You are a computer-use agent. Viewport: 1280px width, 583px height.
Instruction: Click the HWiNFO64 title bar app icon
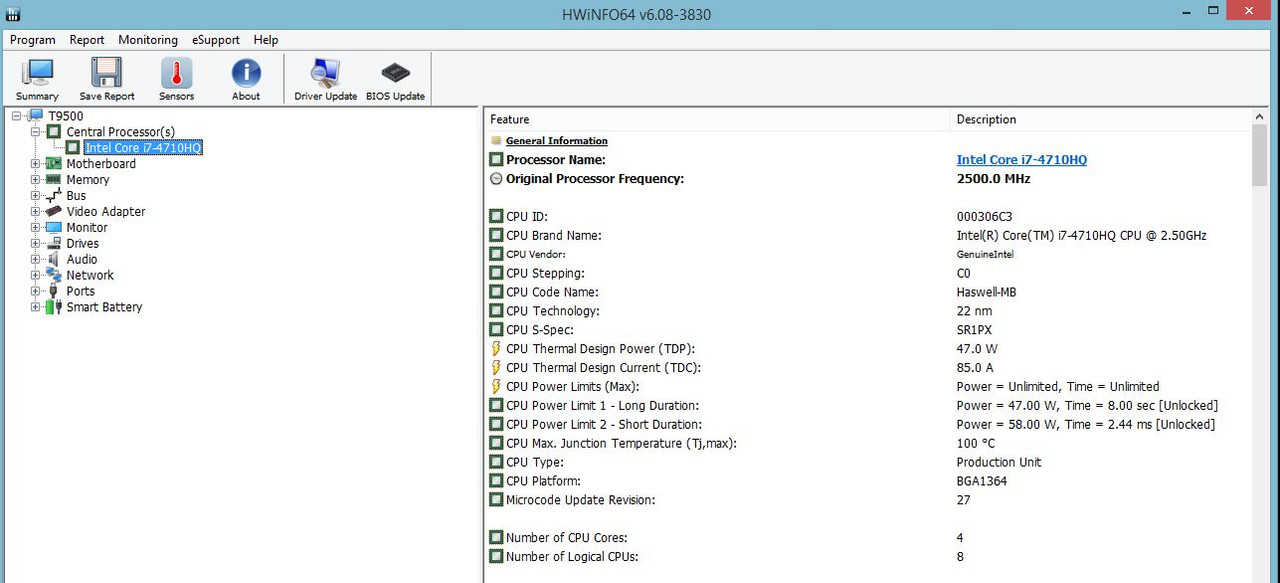pos(13,14)
